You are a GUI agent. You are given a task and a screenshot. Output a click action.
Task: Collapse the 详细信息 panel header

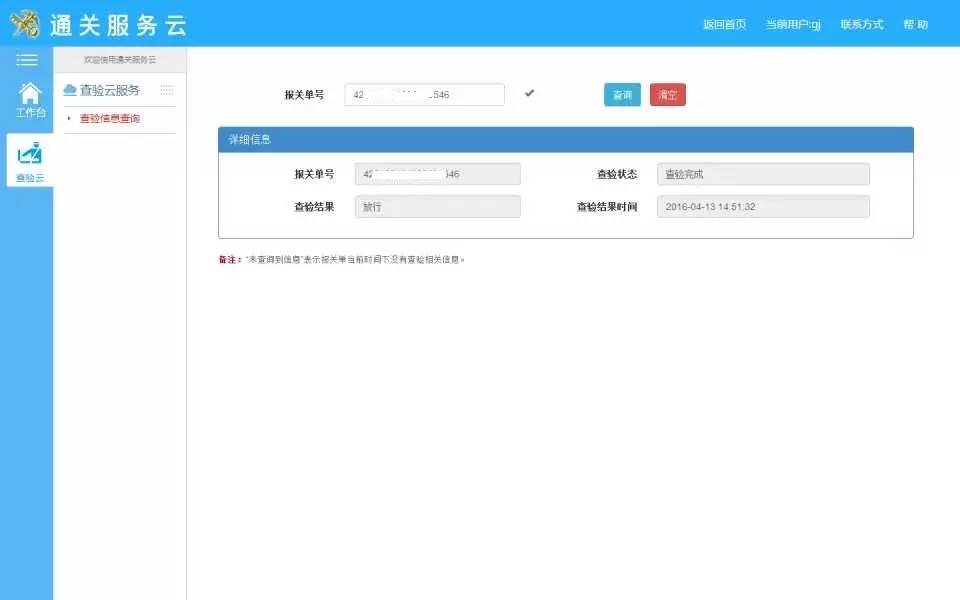[x=251, y=138]
